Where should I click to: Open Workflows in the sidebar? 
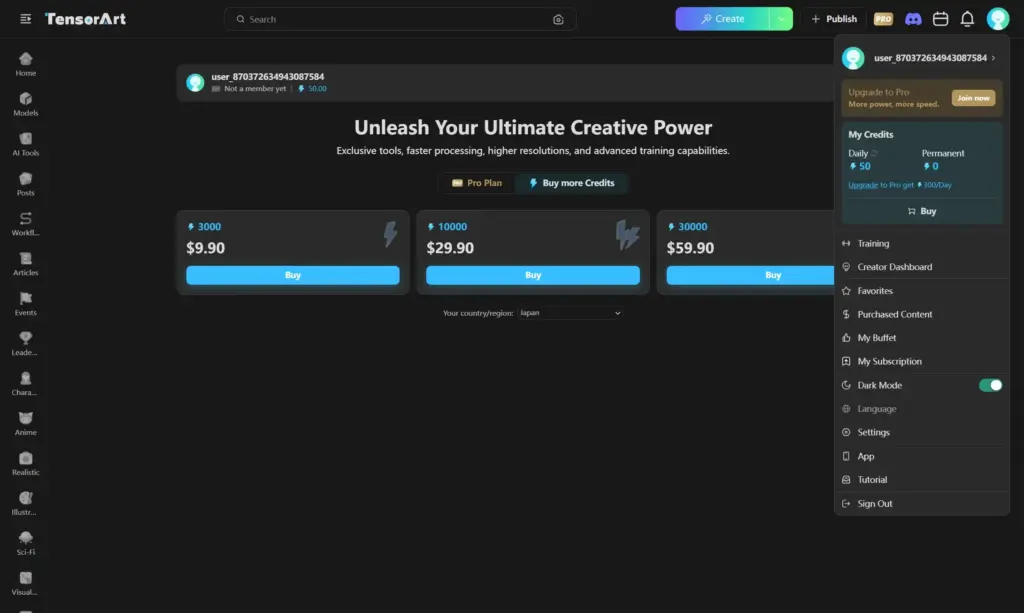[x=25, y=224]
